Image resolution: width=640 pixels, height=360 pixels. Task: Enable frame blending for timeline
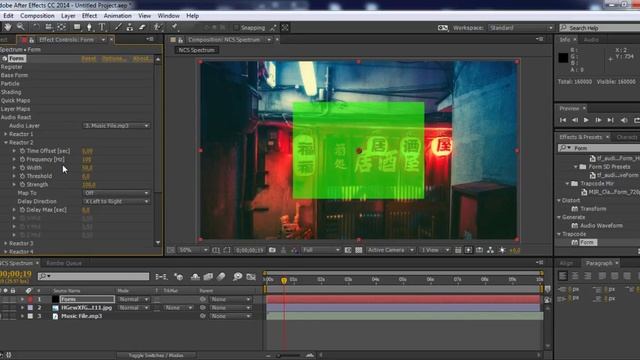point(208,277)
